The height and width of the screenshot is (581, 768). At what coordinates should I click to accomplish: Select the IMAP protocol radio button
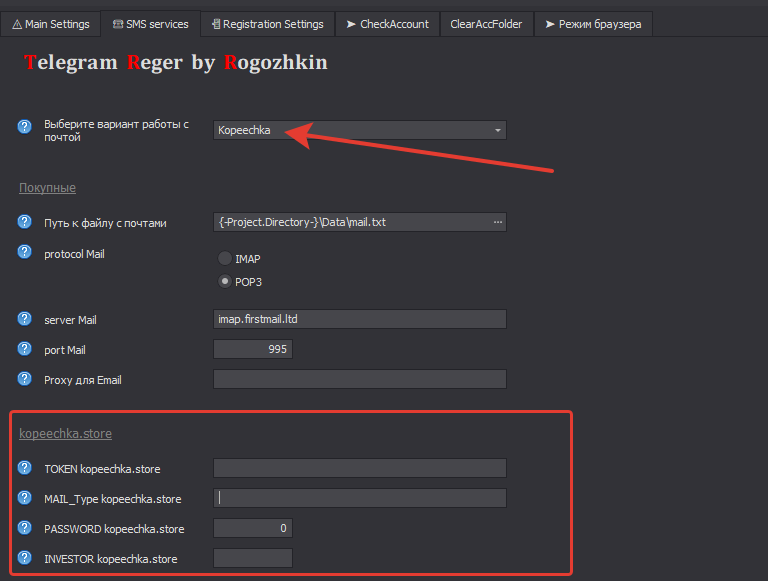tap(225, 258)
